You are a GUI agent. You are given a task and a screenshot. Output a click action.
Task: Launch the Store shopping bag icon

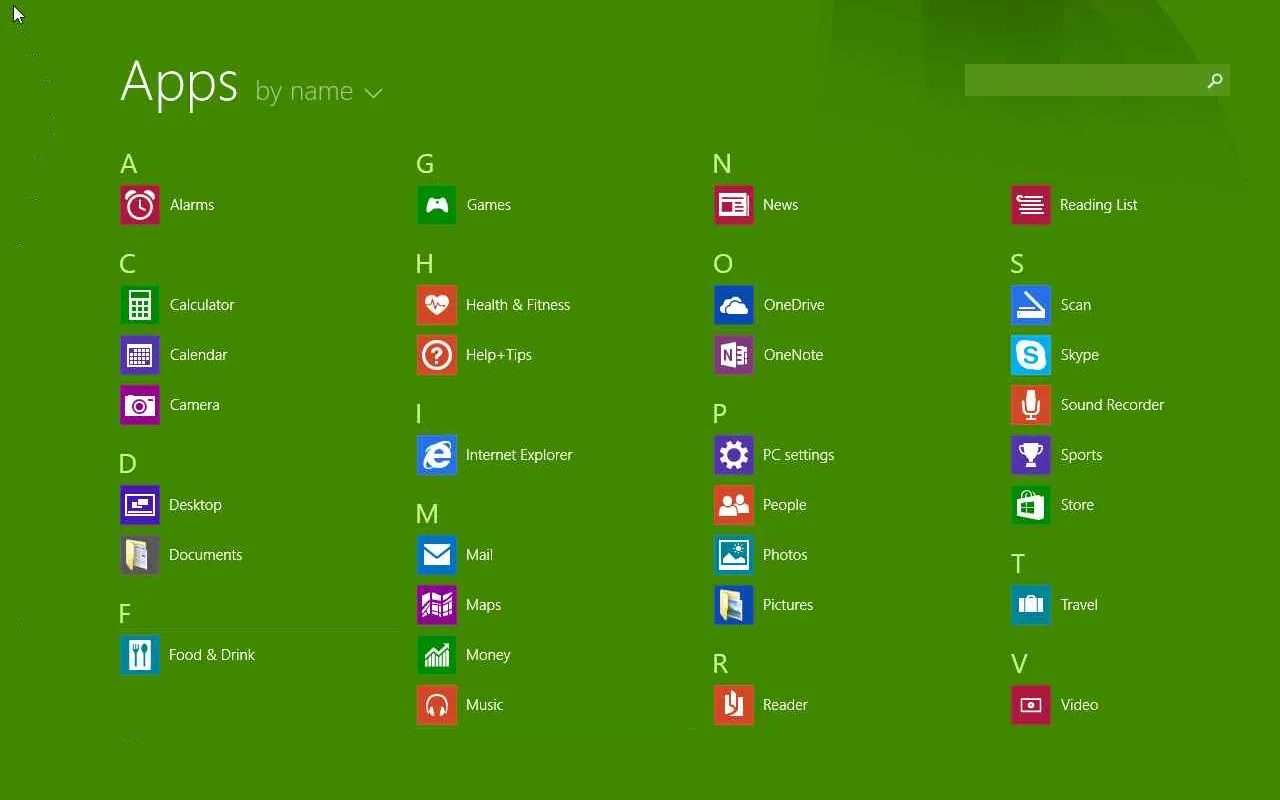[1031, 505]
